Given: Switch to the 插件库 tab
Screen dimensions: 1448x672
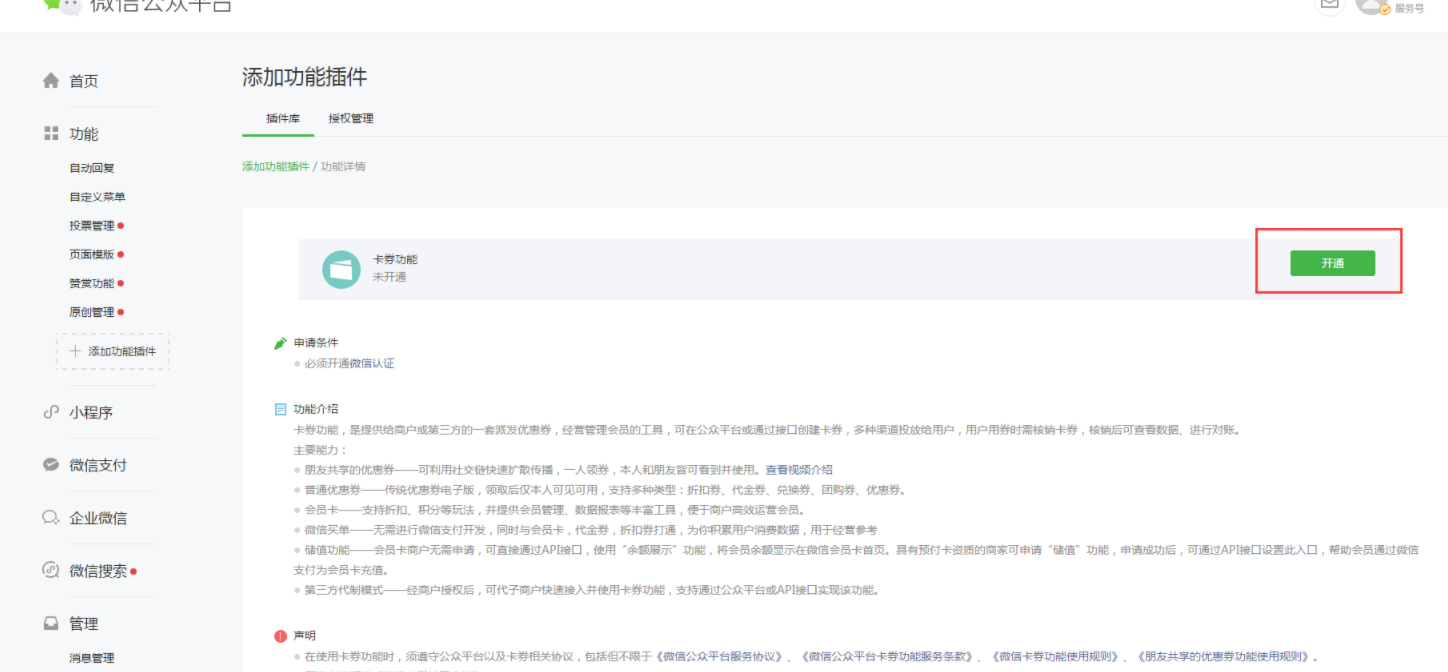Looking at the screenshot, I should (x=283, y=118).
